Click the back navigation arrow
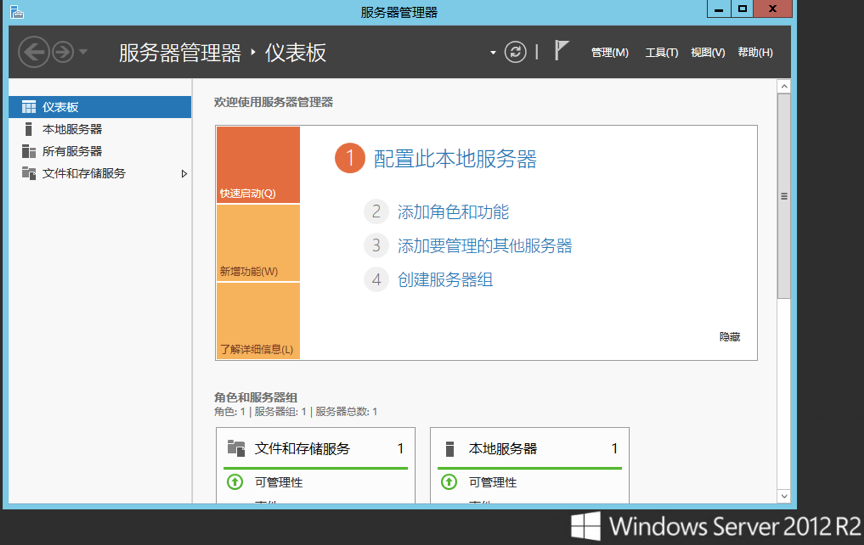 (x=34, y=52)
